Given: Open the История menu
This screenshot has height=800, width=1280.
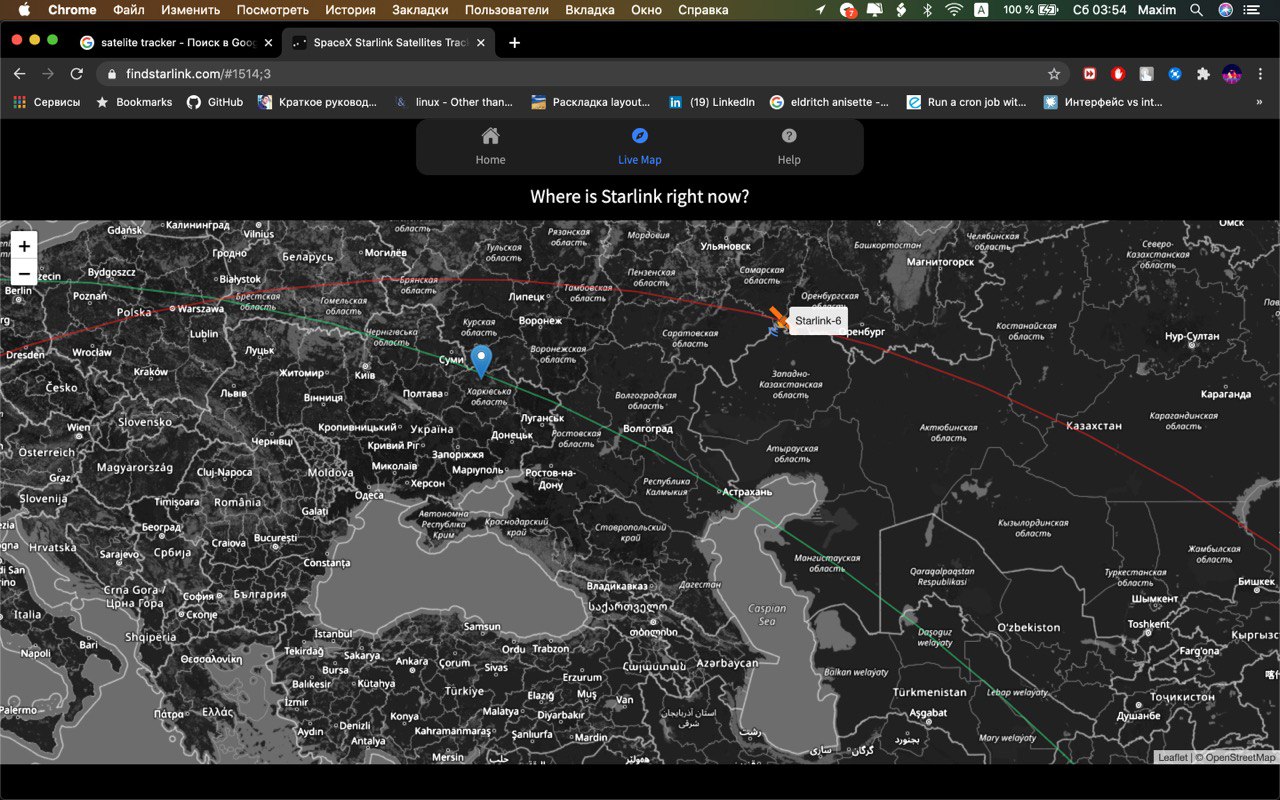Looking at the screenshot, I should tap(350, 10).
